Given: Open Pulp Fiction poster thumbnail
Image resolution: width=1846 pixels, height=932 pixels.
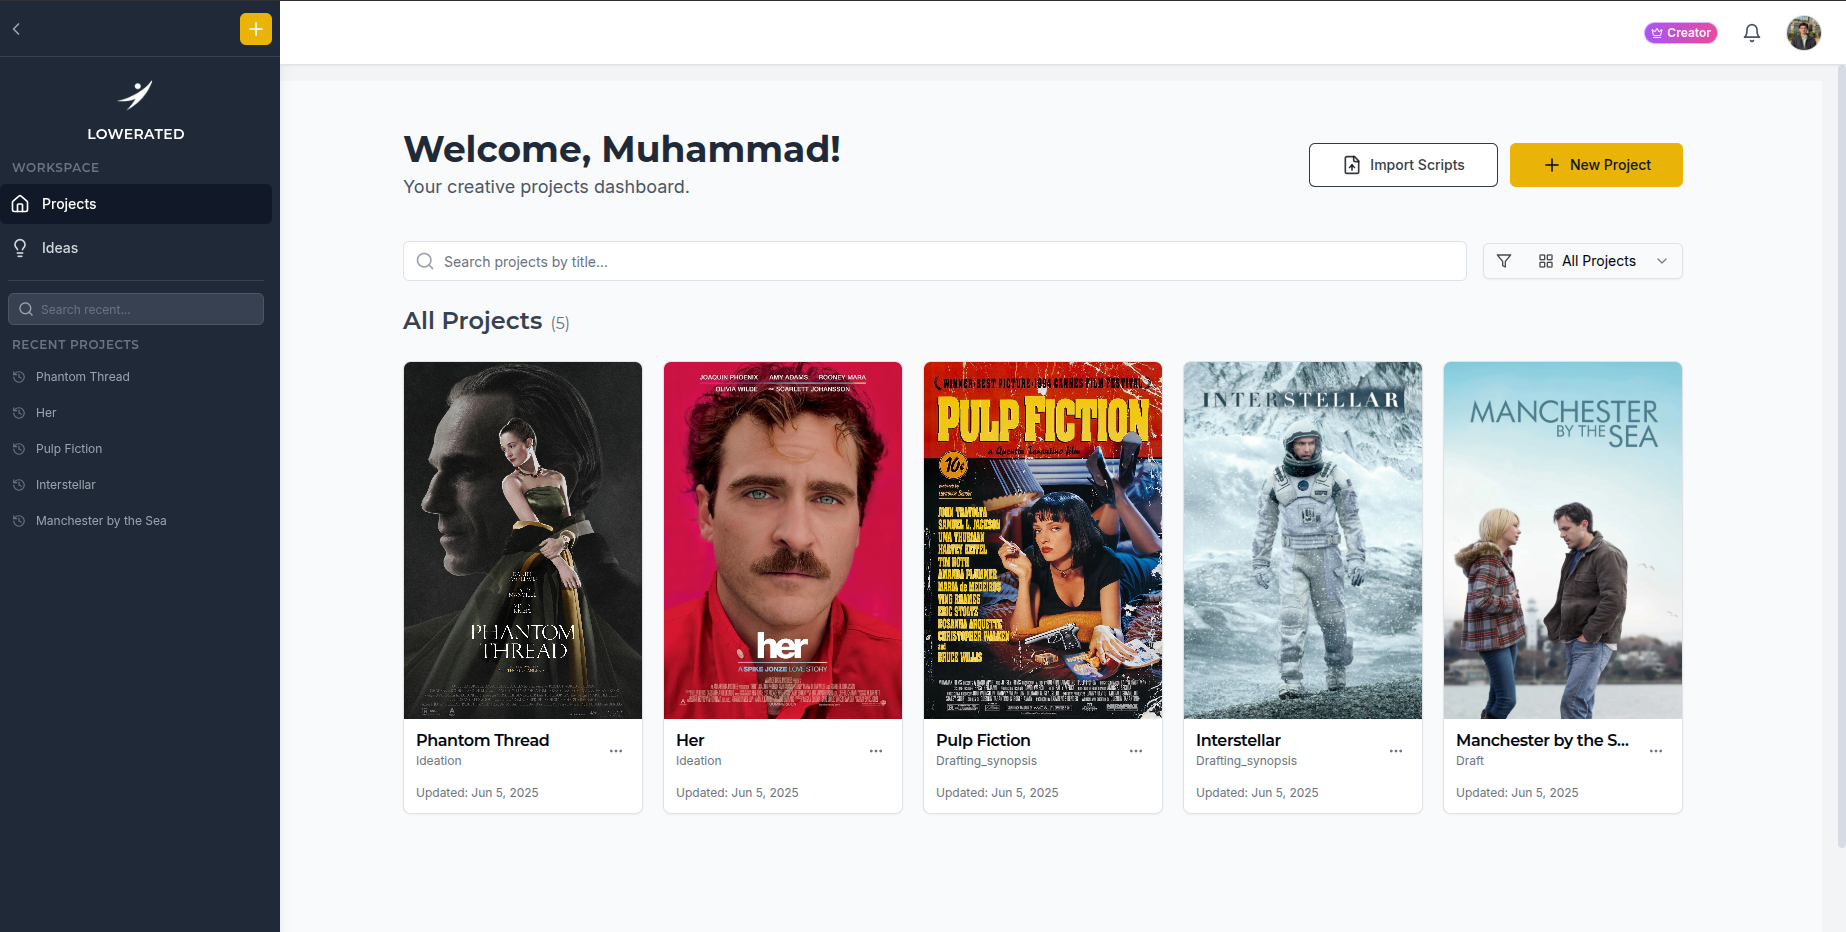Looking at the screenshot, I should (1043, 540).
